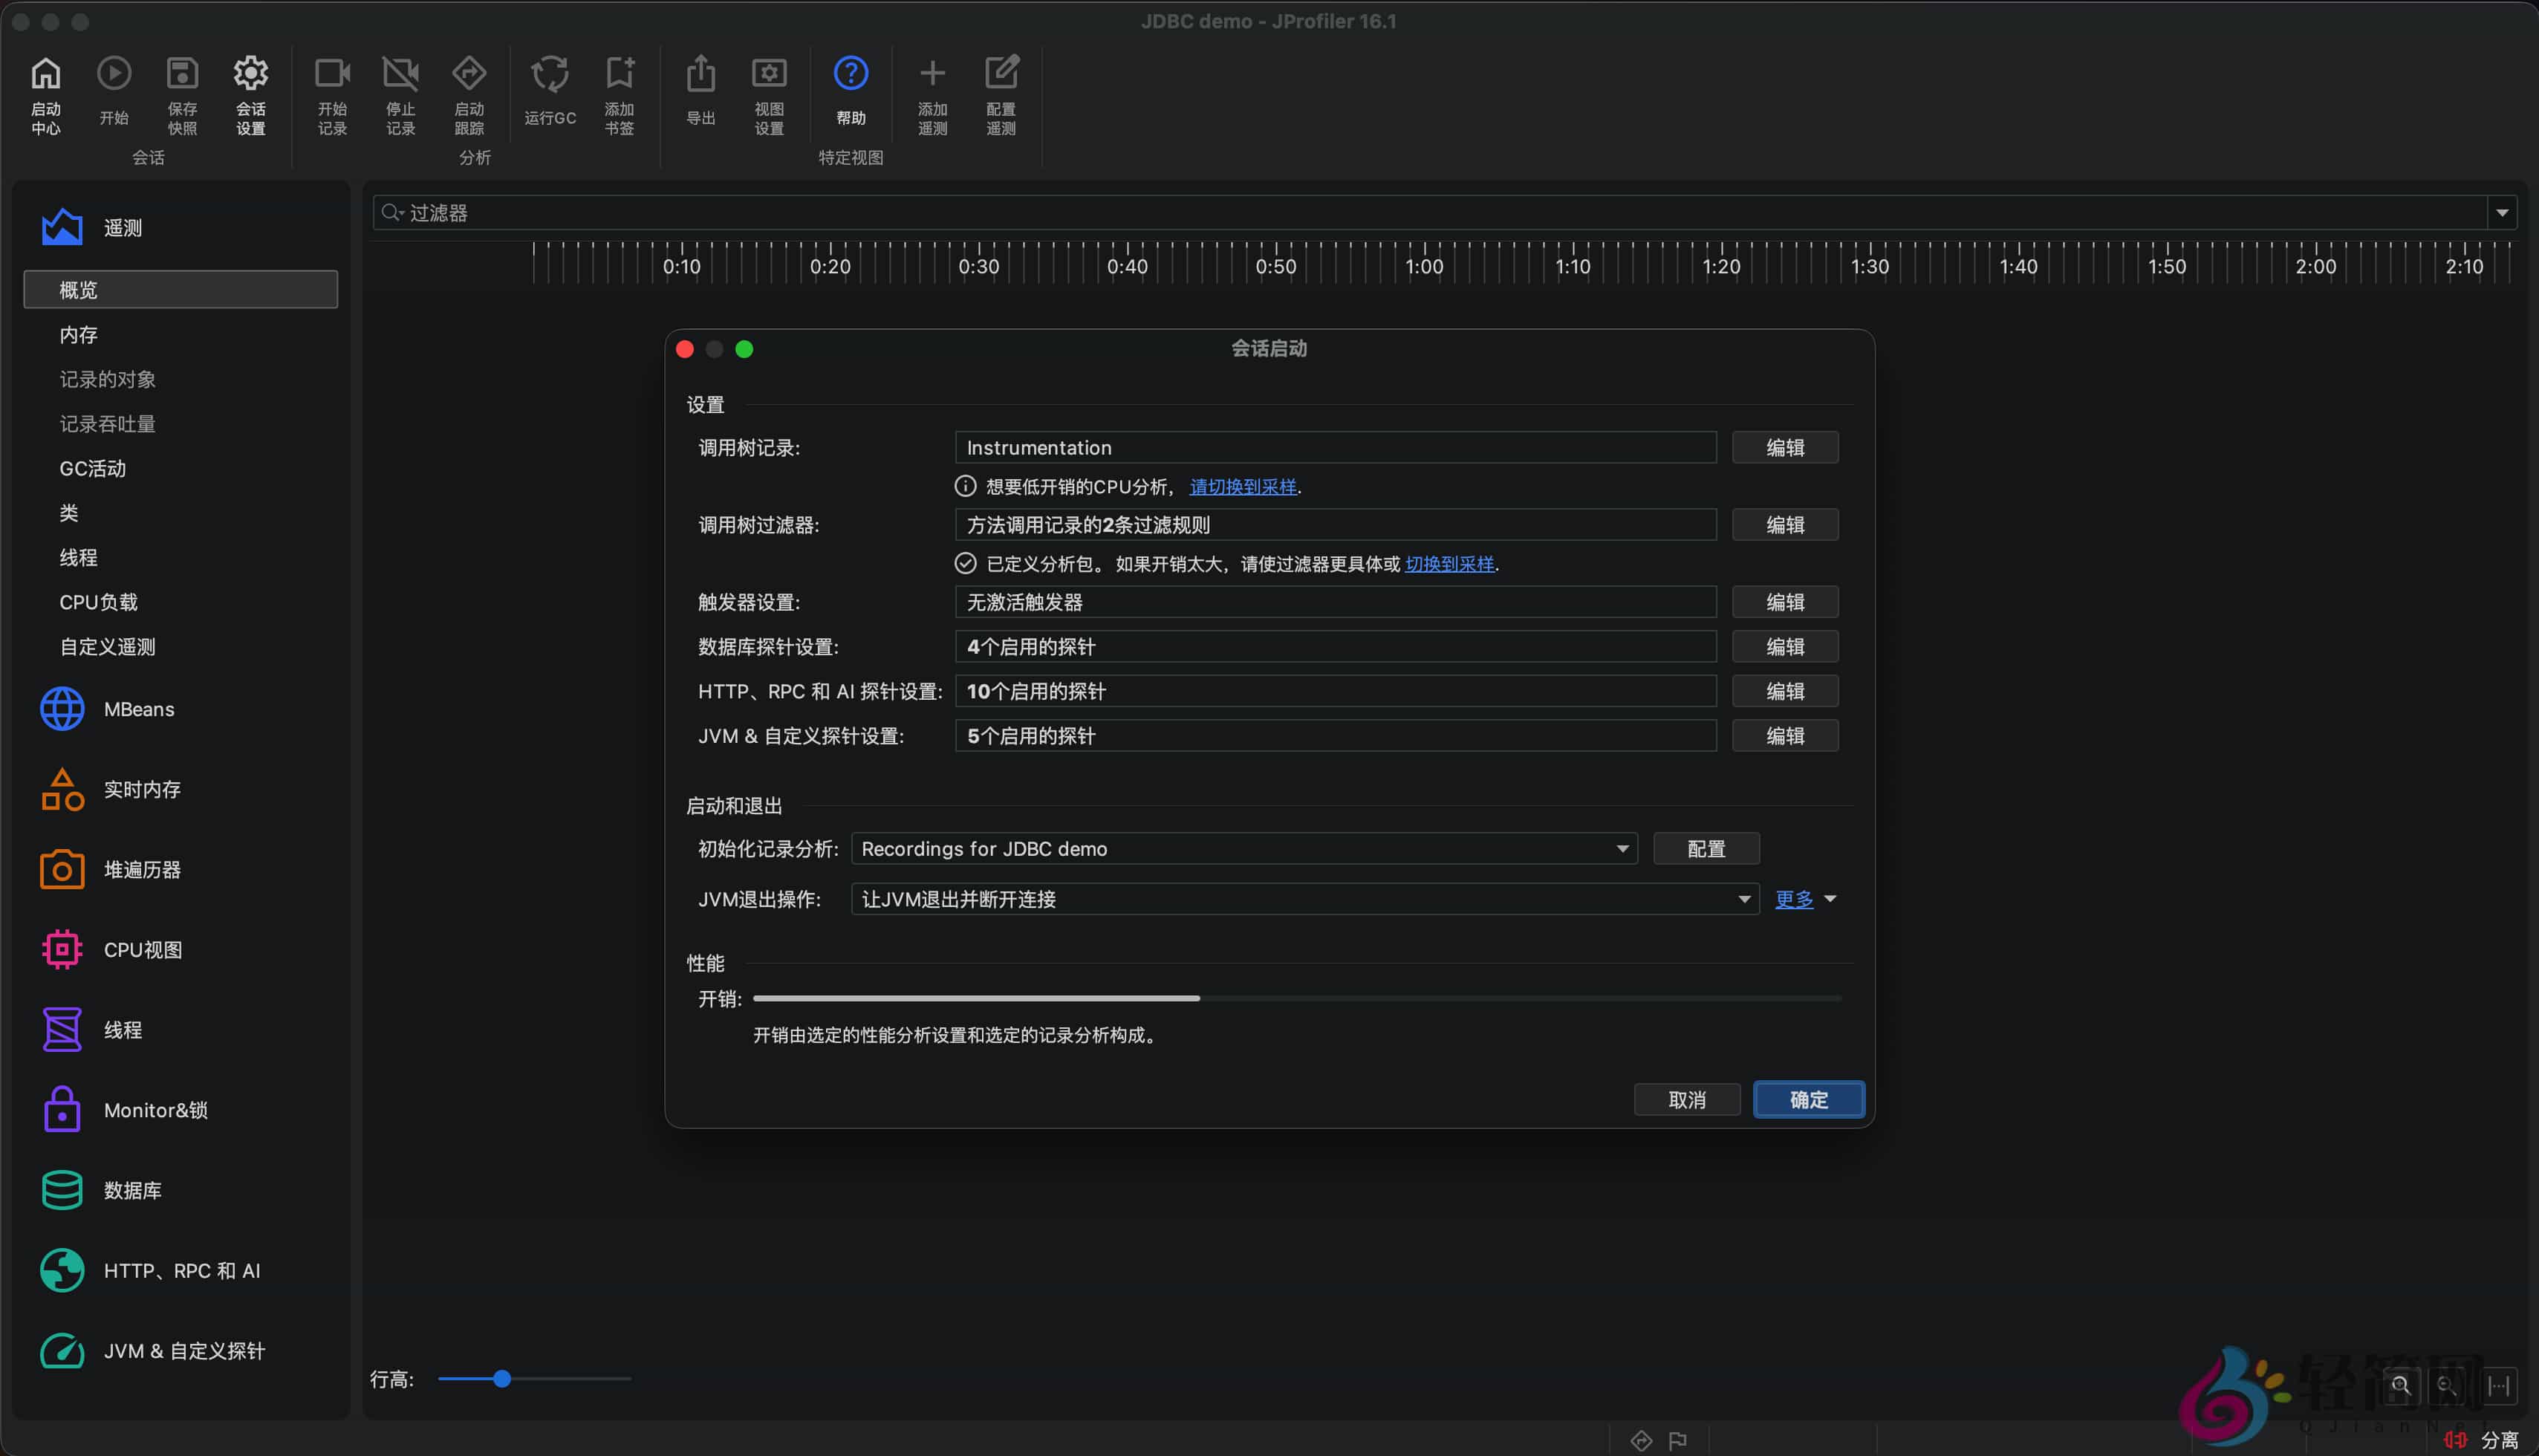Click 分离 detach in status bar
2539x1456 pixels.
(x=2481, y=1440)
